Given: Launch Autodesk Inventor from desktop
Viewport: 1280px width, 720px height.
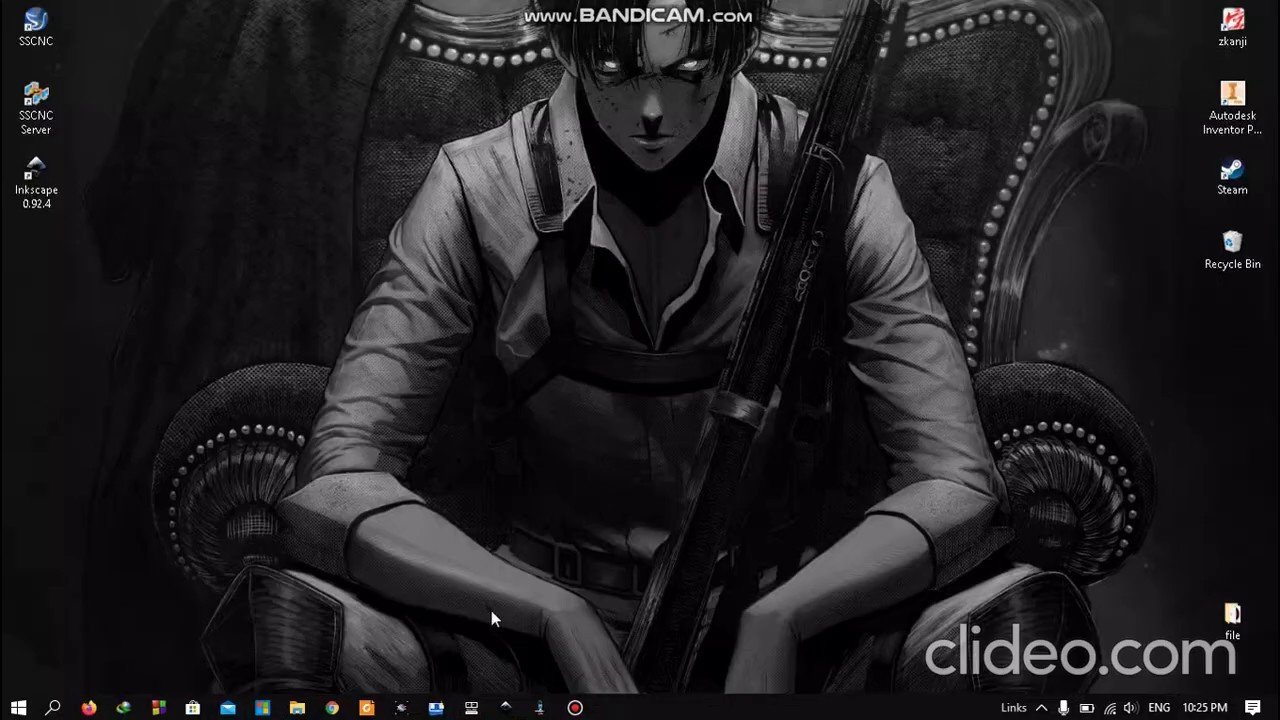Looking at the screenshot, I should (1232, 108).
